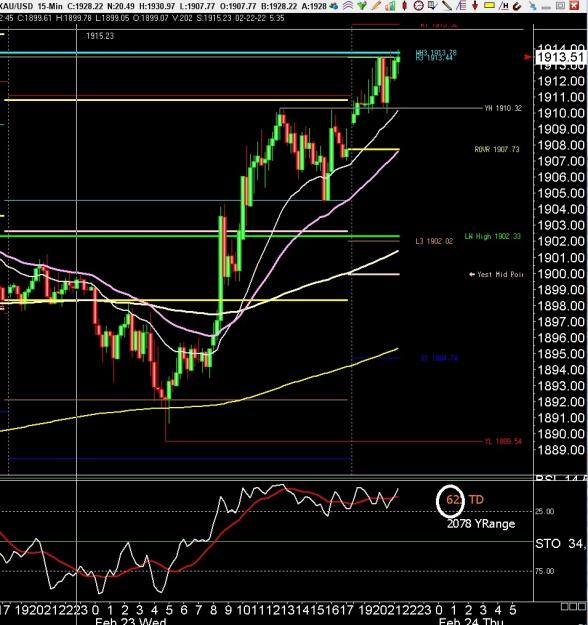Image resolution: width=588 pixels, height=625 pixels.
Task: Select the orange pencil drawing tool
Action: [376, 6]
